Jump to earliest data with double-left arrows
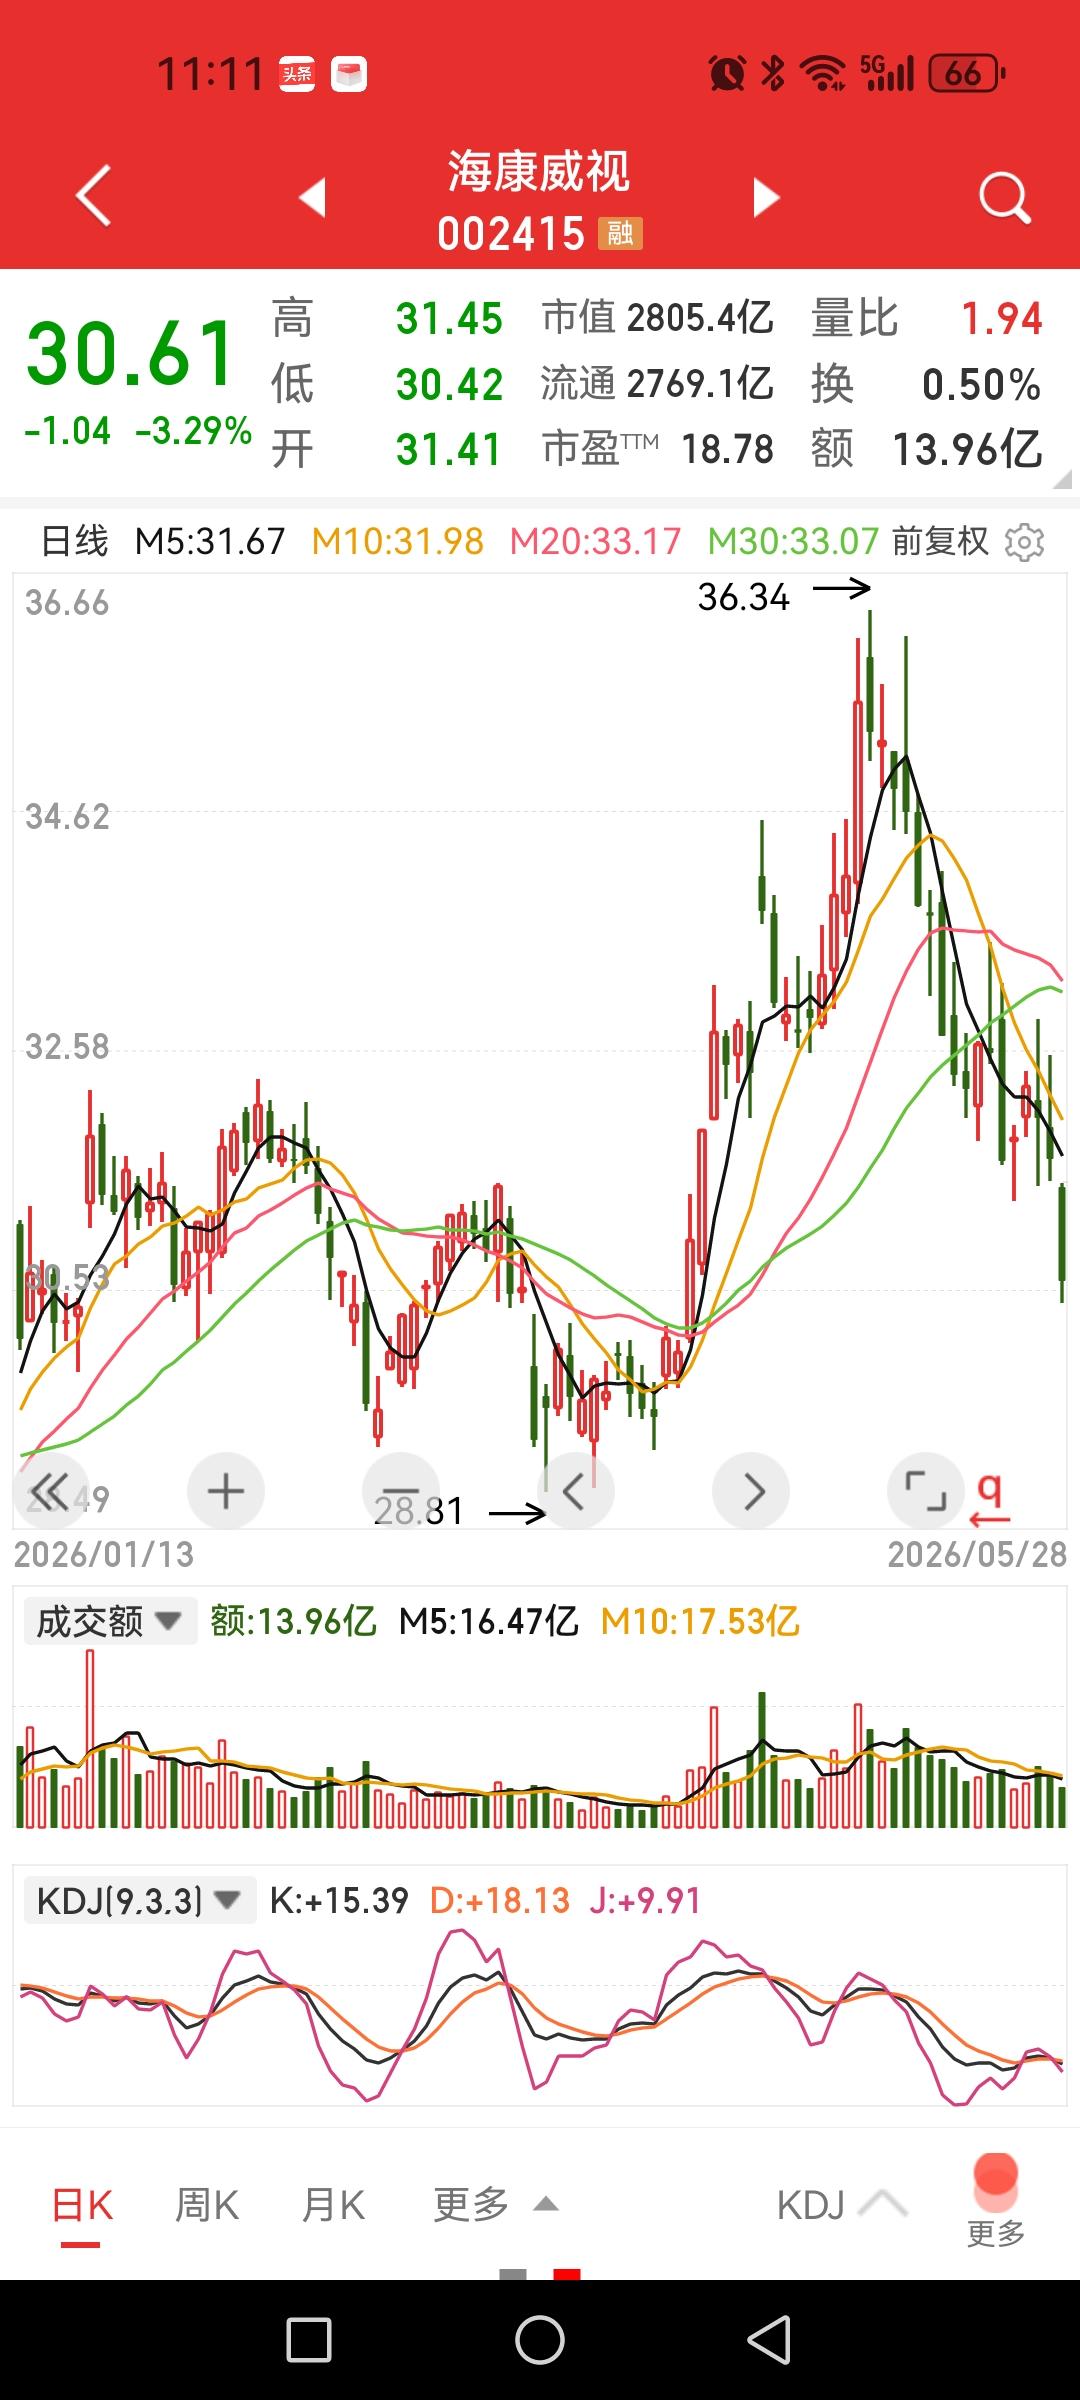 coord(52,1491)
